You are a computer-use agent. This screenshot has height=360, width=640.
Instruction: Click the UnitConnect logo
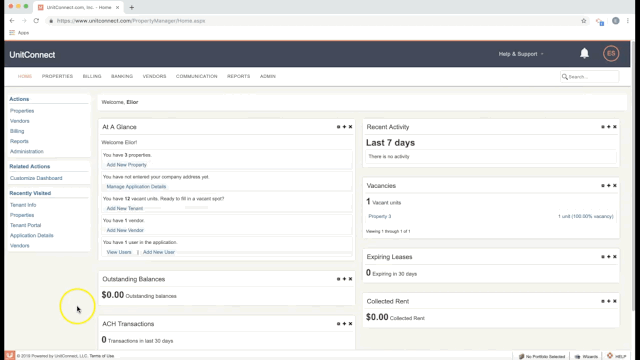click(32, 55)
